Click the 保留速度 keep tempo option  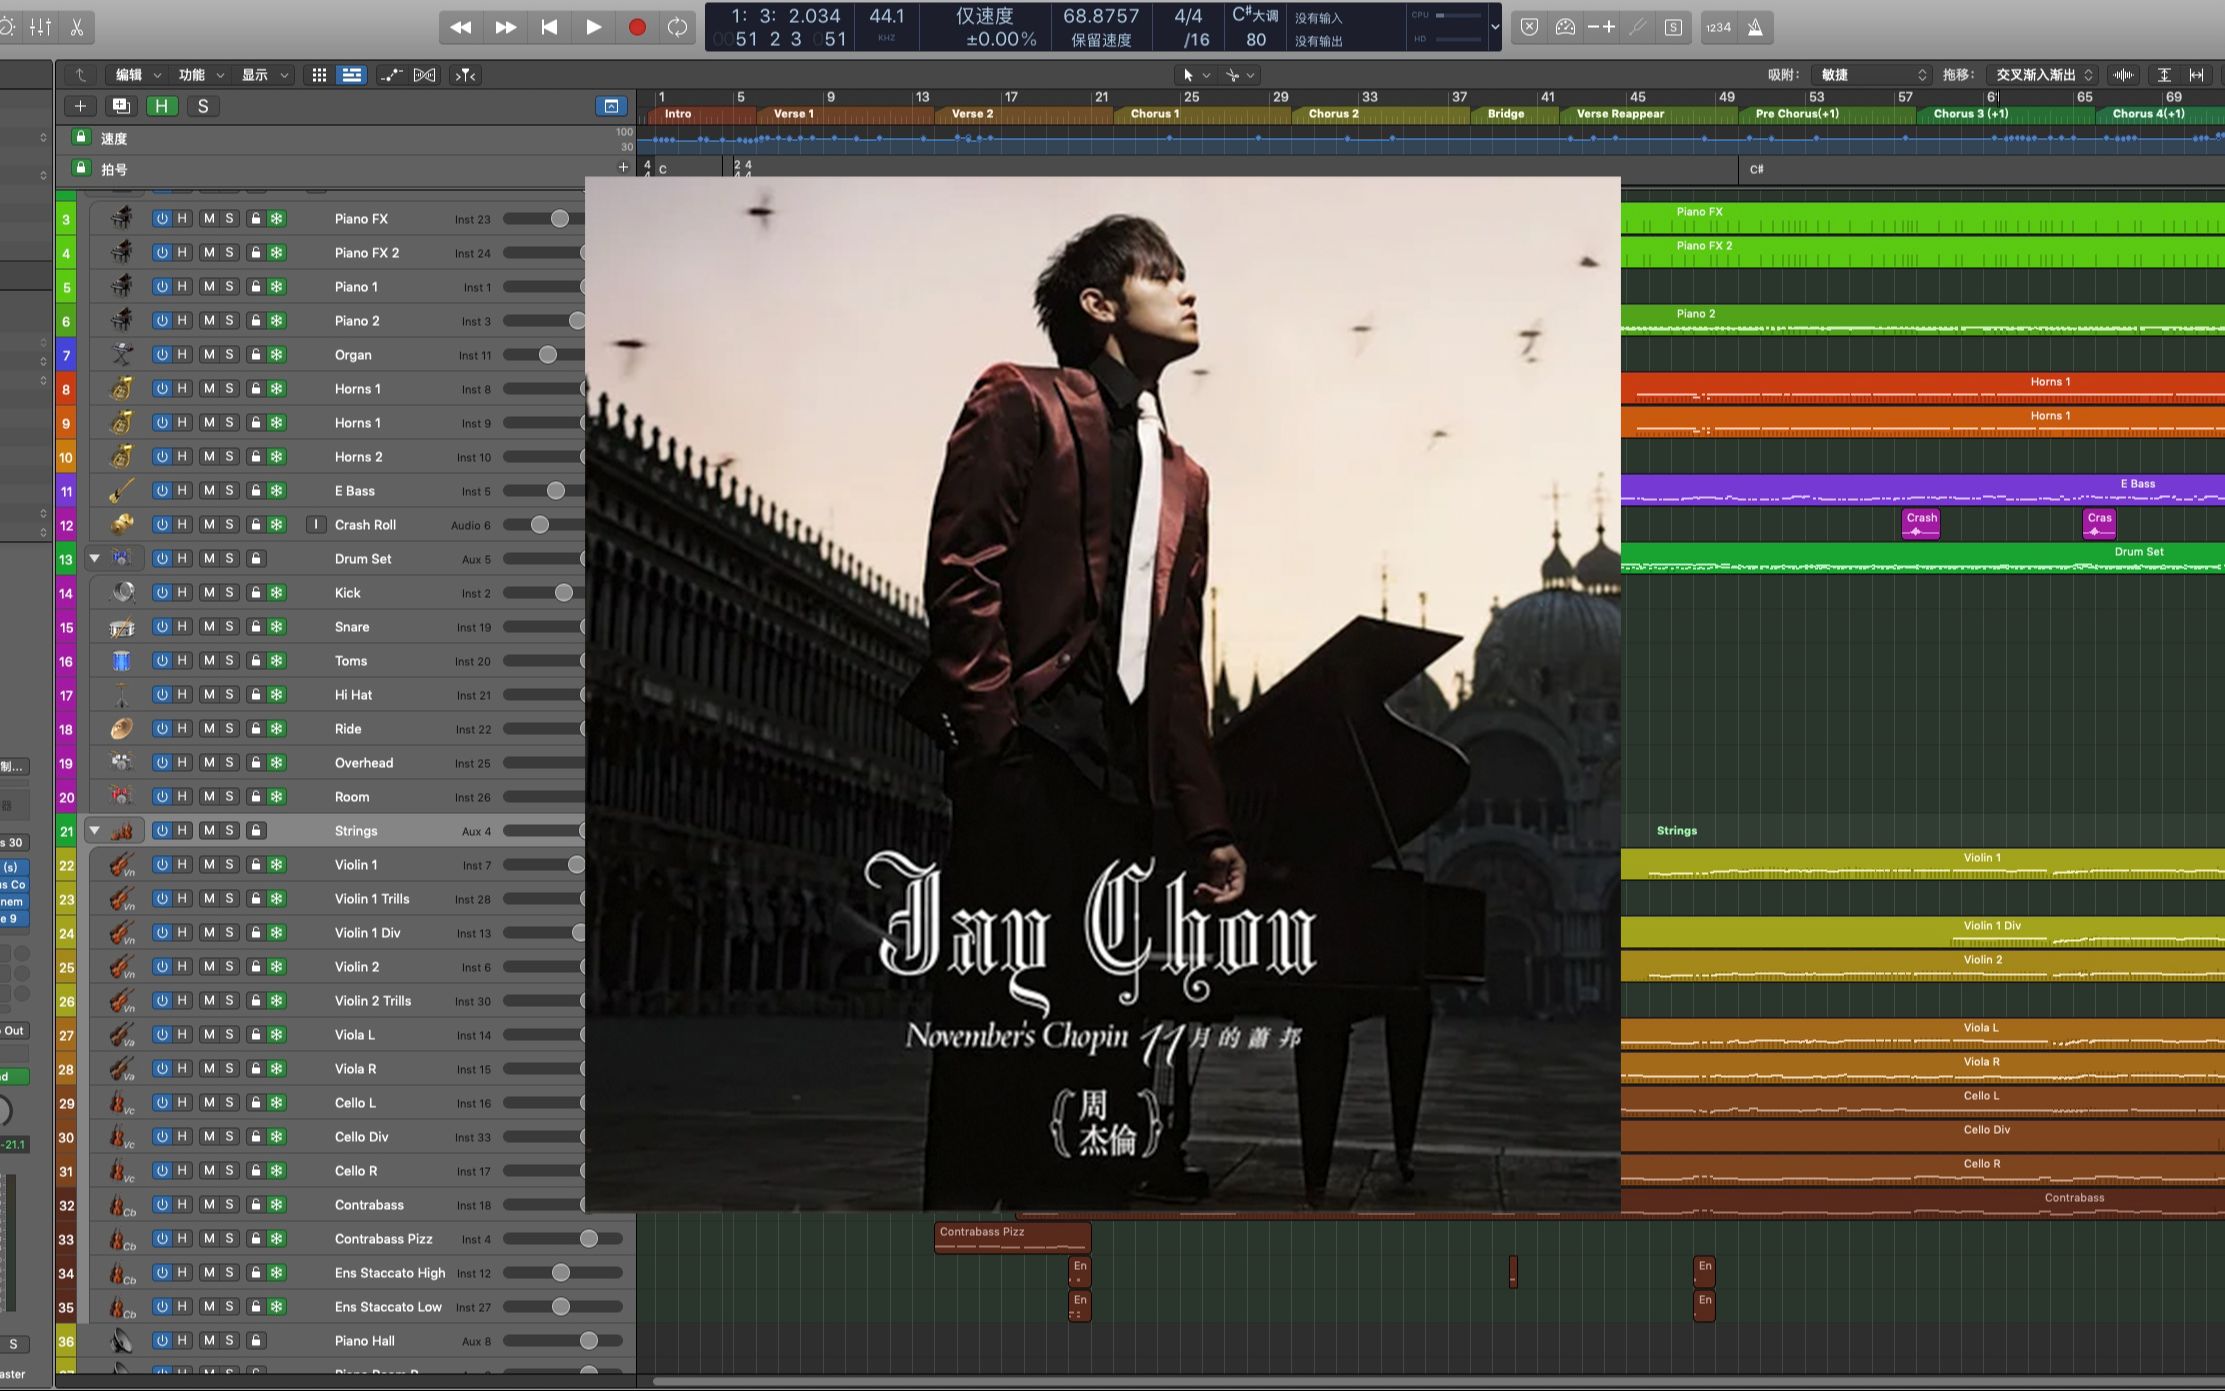(x=1101, y=40)
